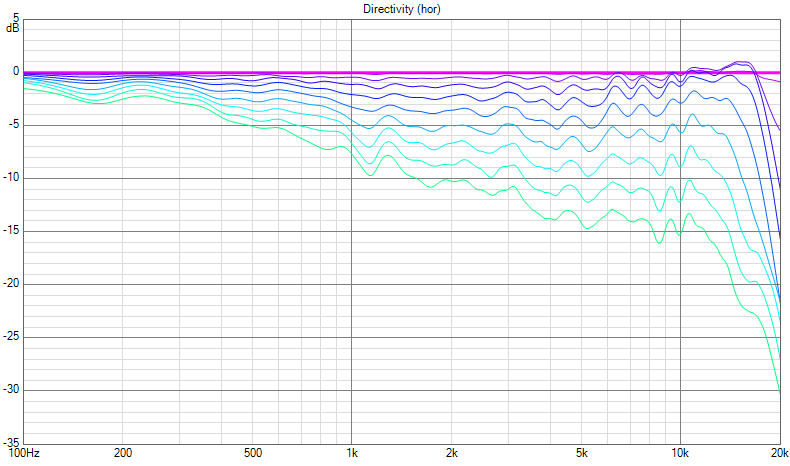Screen dimensions: 790x466
Task: Click the 500 frequency axis label
Action: 253,453
